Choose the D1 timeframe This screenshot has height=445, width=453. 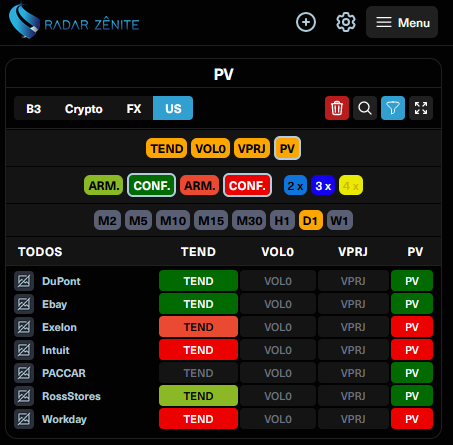[x=311, y=220]
